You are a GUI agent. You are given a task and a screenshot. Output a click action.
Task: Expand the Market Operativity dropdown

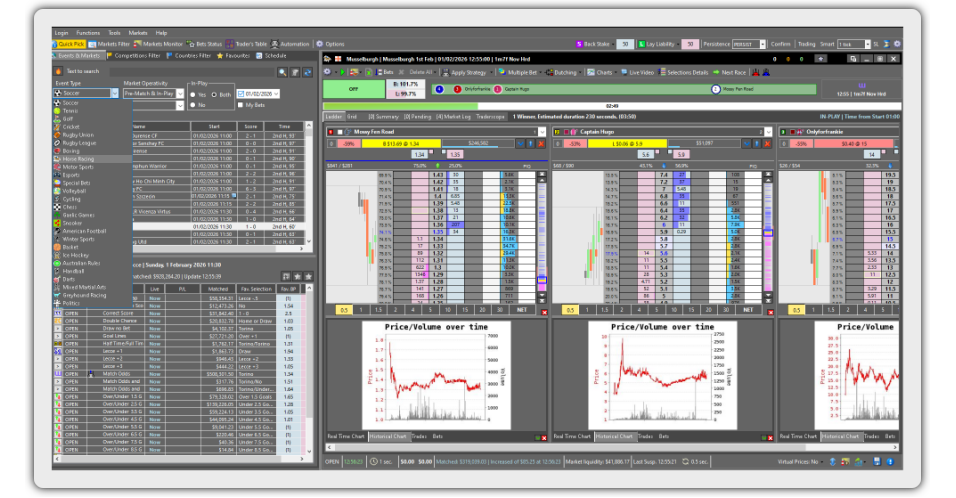coord(182,93)
